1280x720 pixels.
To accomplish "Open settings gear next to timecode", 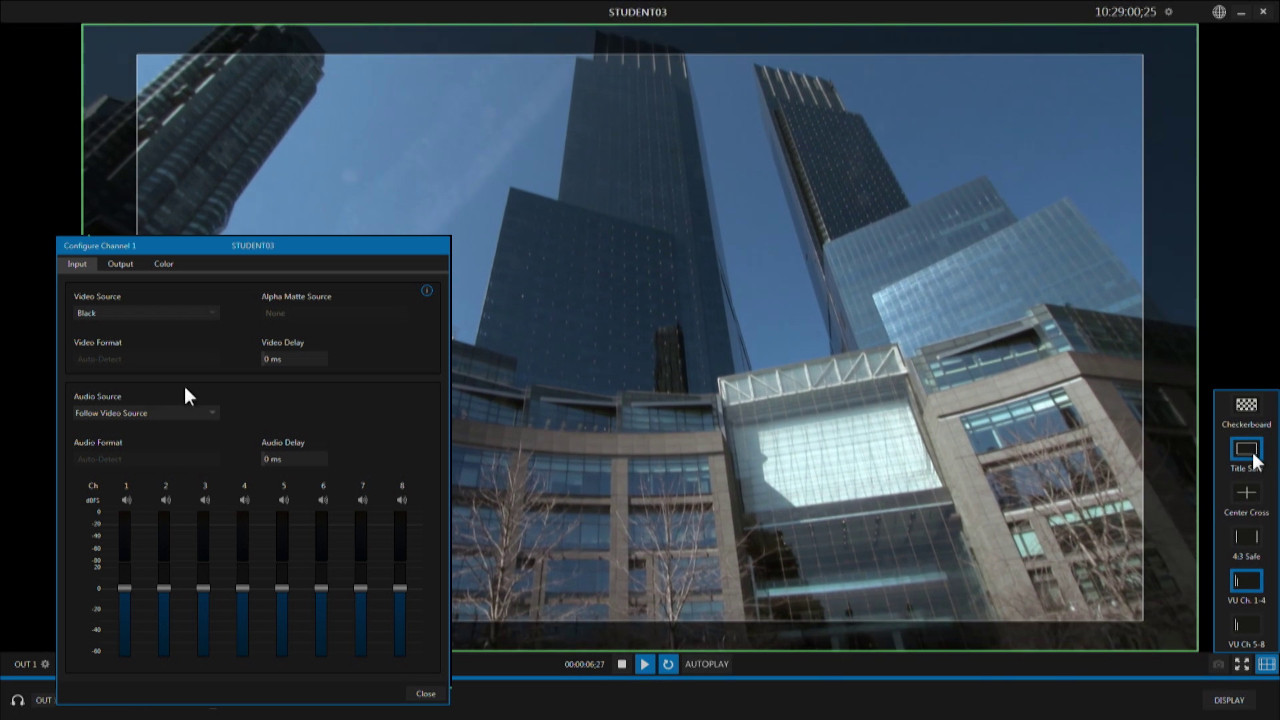I will pyautogui.click(x=1169, y=12).
